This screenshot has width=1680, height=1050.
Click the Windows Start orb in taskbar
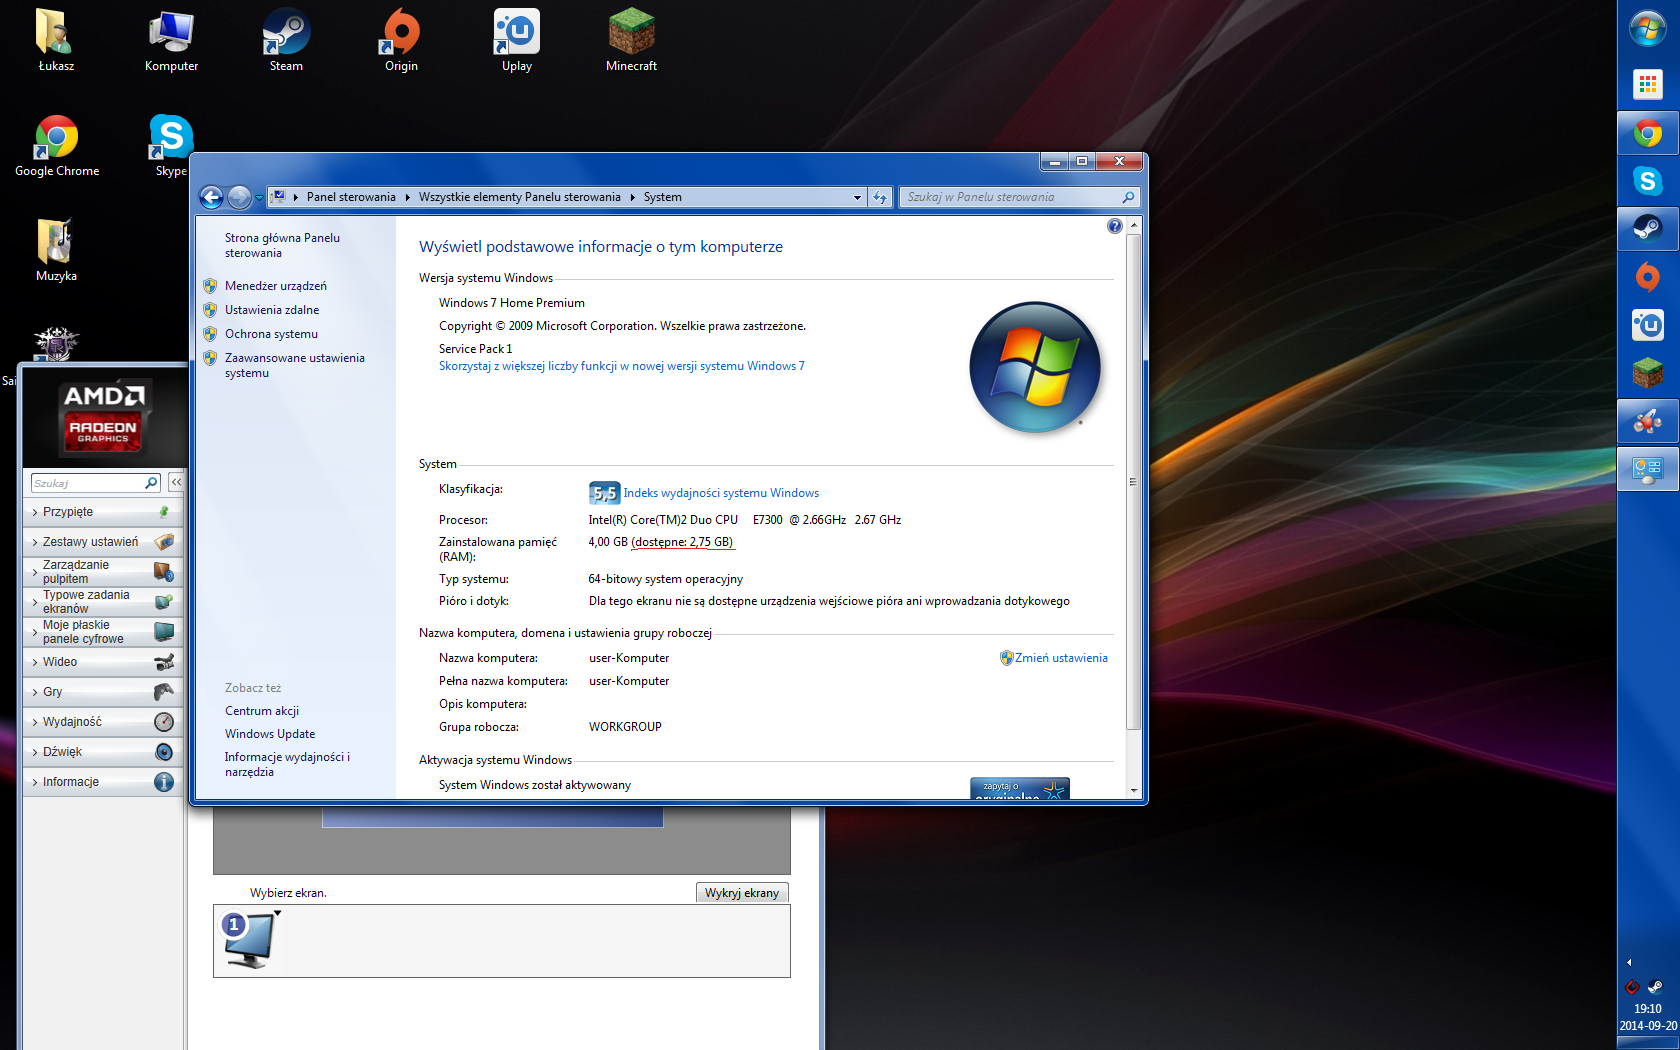point(1648,28)
